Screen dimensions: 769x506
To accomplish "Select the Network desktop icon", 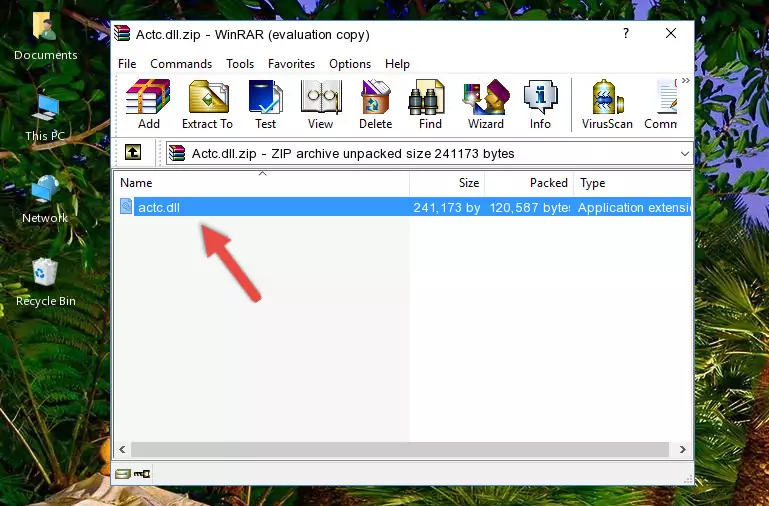I will [x=45, y=200].
